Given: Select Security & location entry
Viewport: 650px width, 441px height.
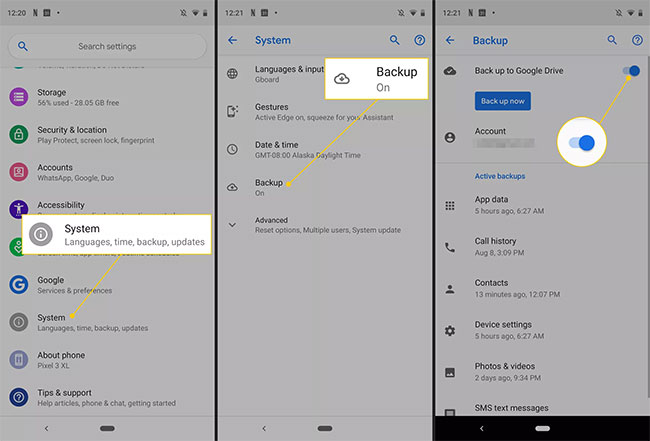Looking at the screenshot, I should [107, 135].
